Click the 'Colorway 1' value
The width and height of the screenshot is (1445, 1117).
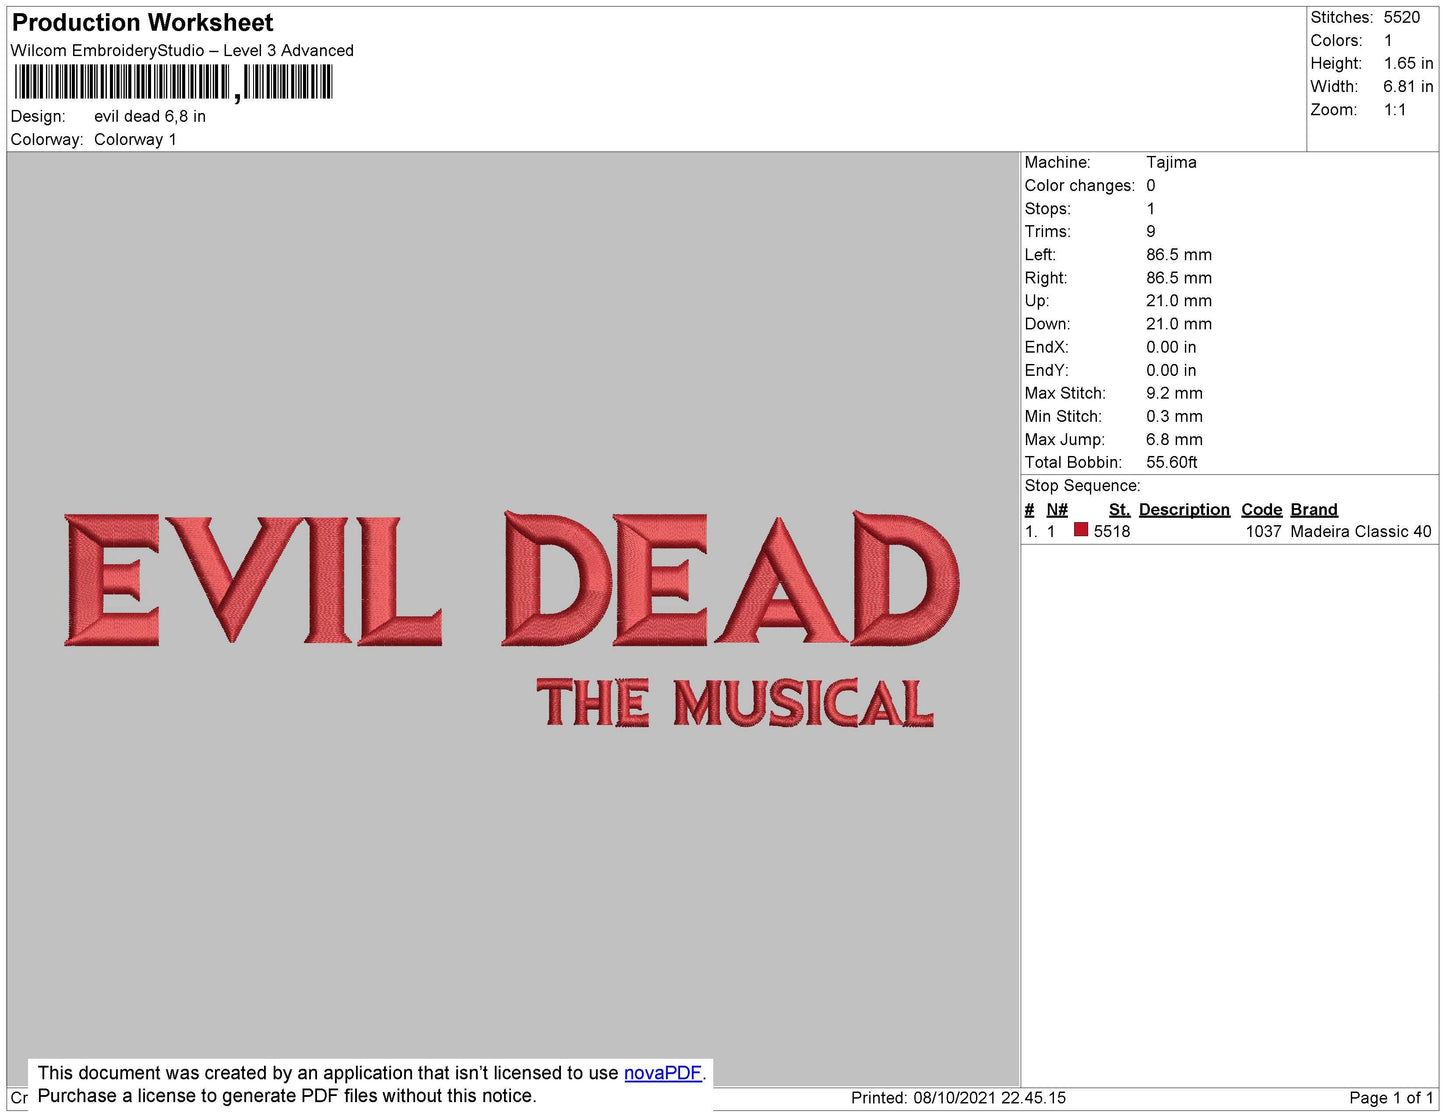pyautogui.click(x=135, y=139)
